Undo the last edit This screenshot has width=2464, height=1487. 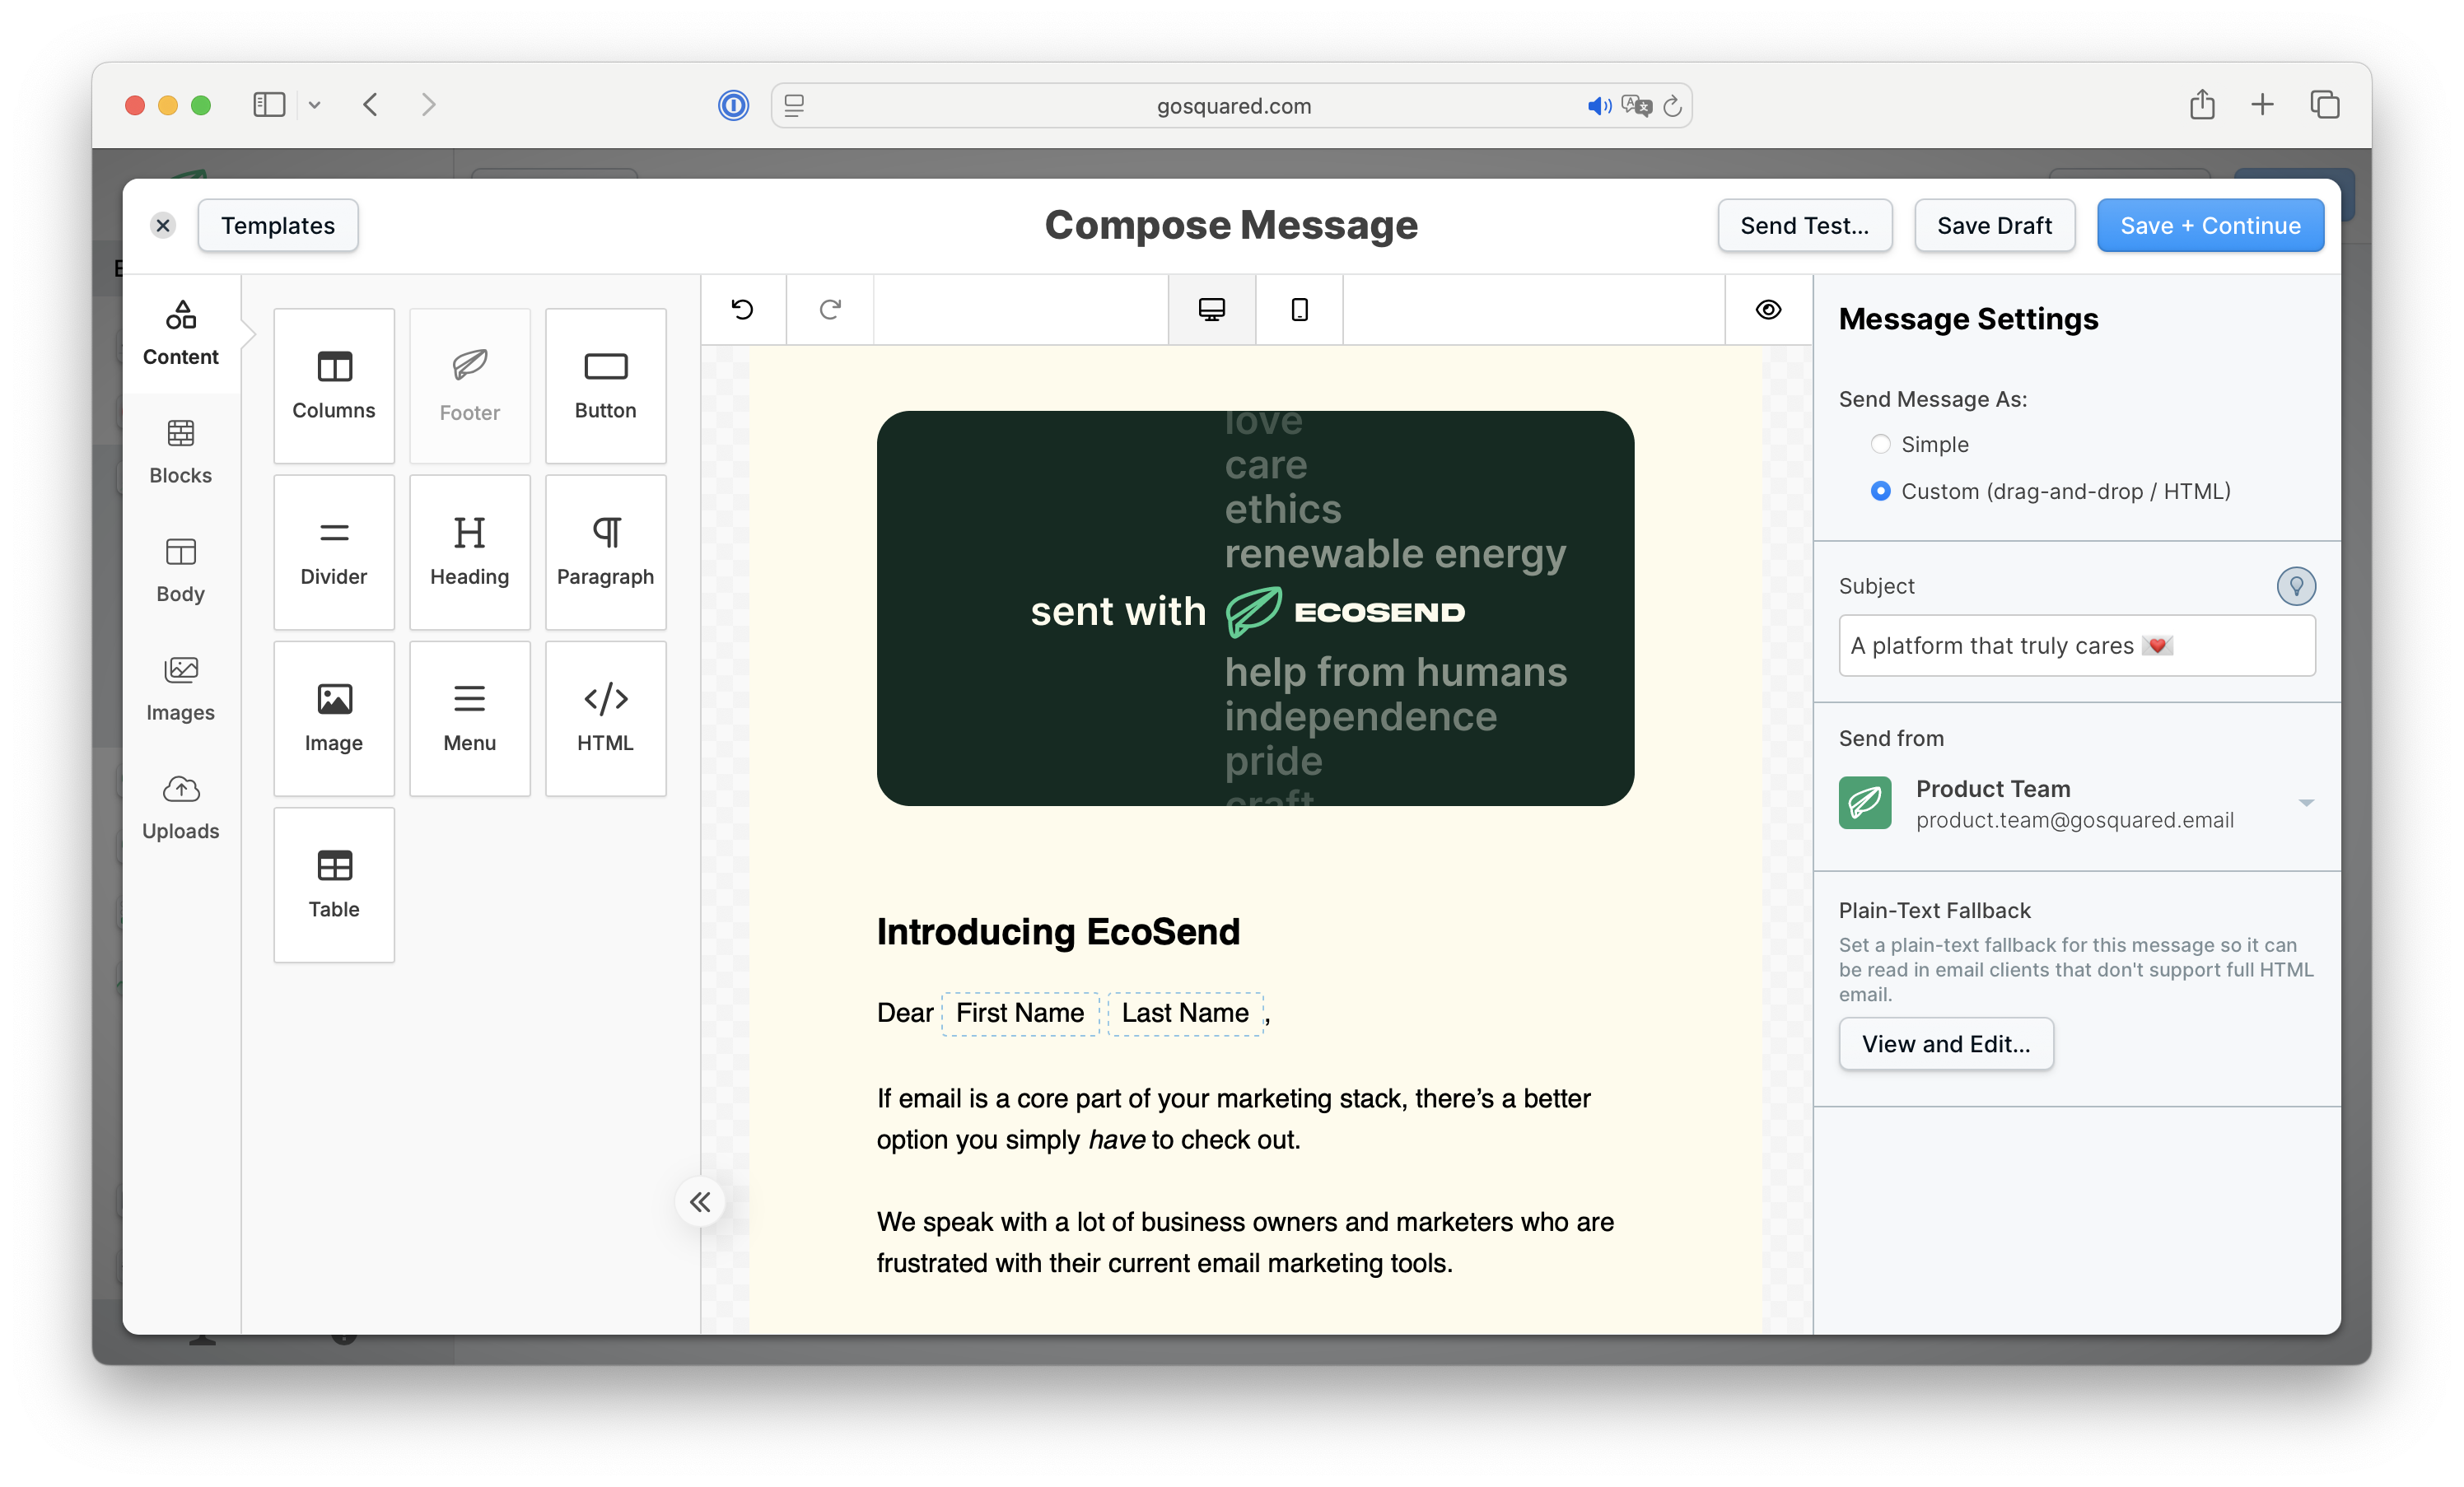pos(743,310)
